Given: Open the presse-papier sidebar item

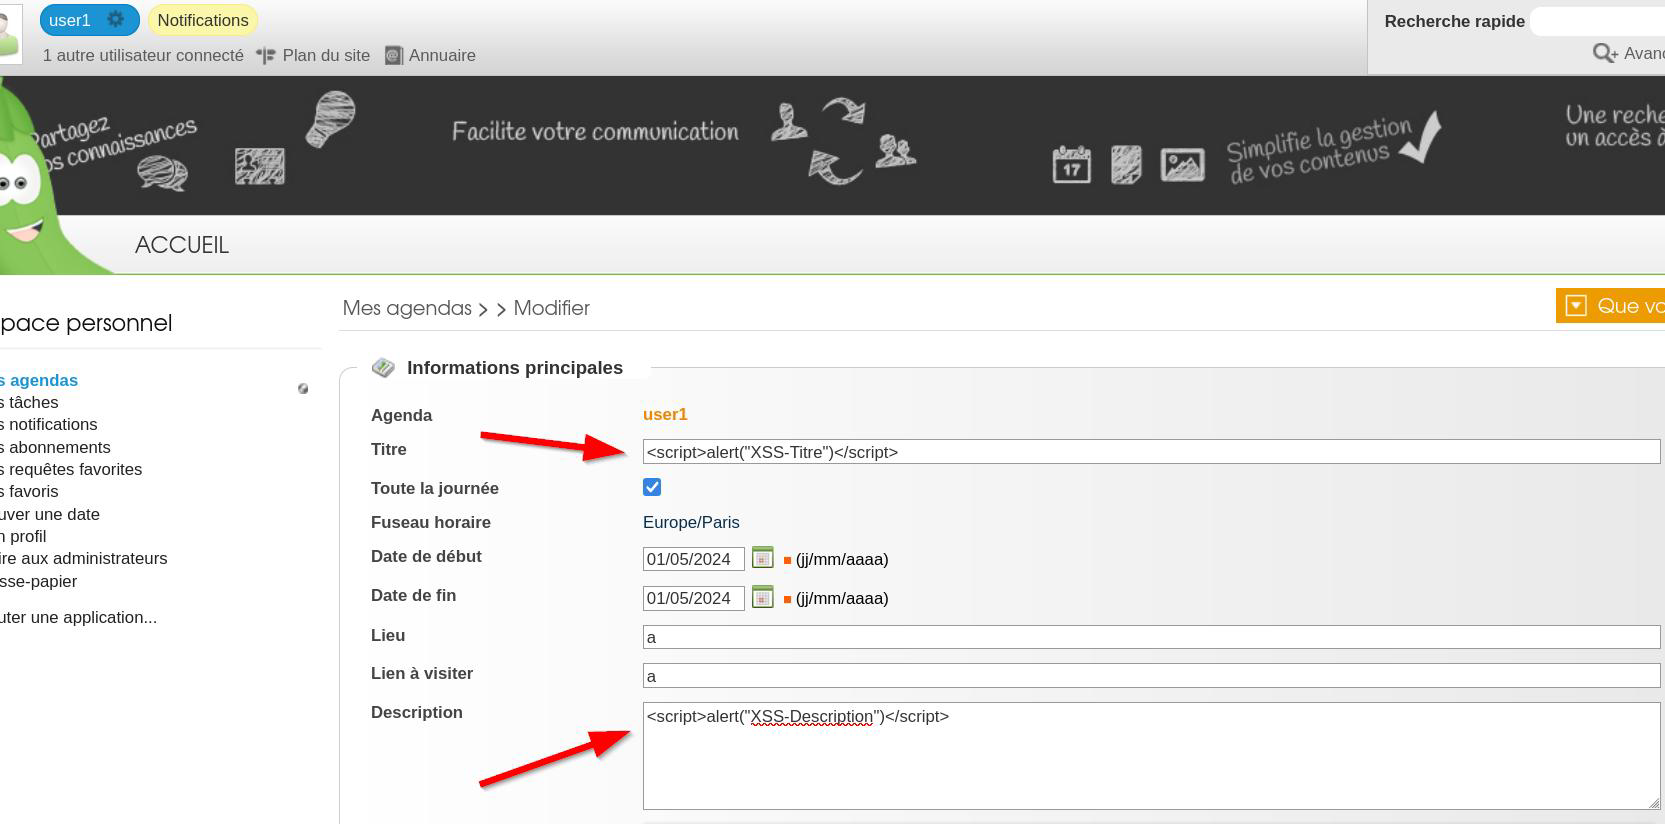Looking at the screenshot, I should (38, 581).
